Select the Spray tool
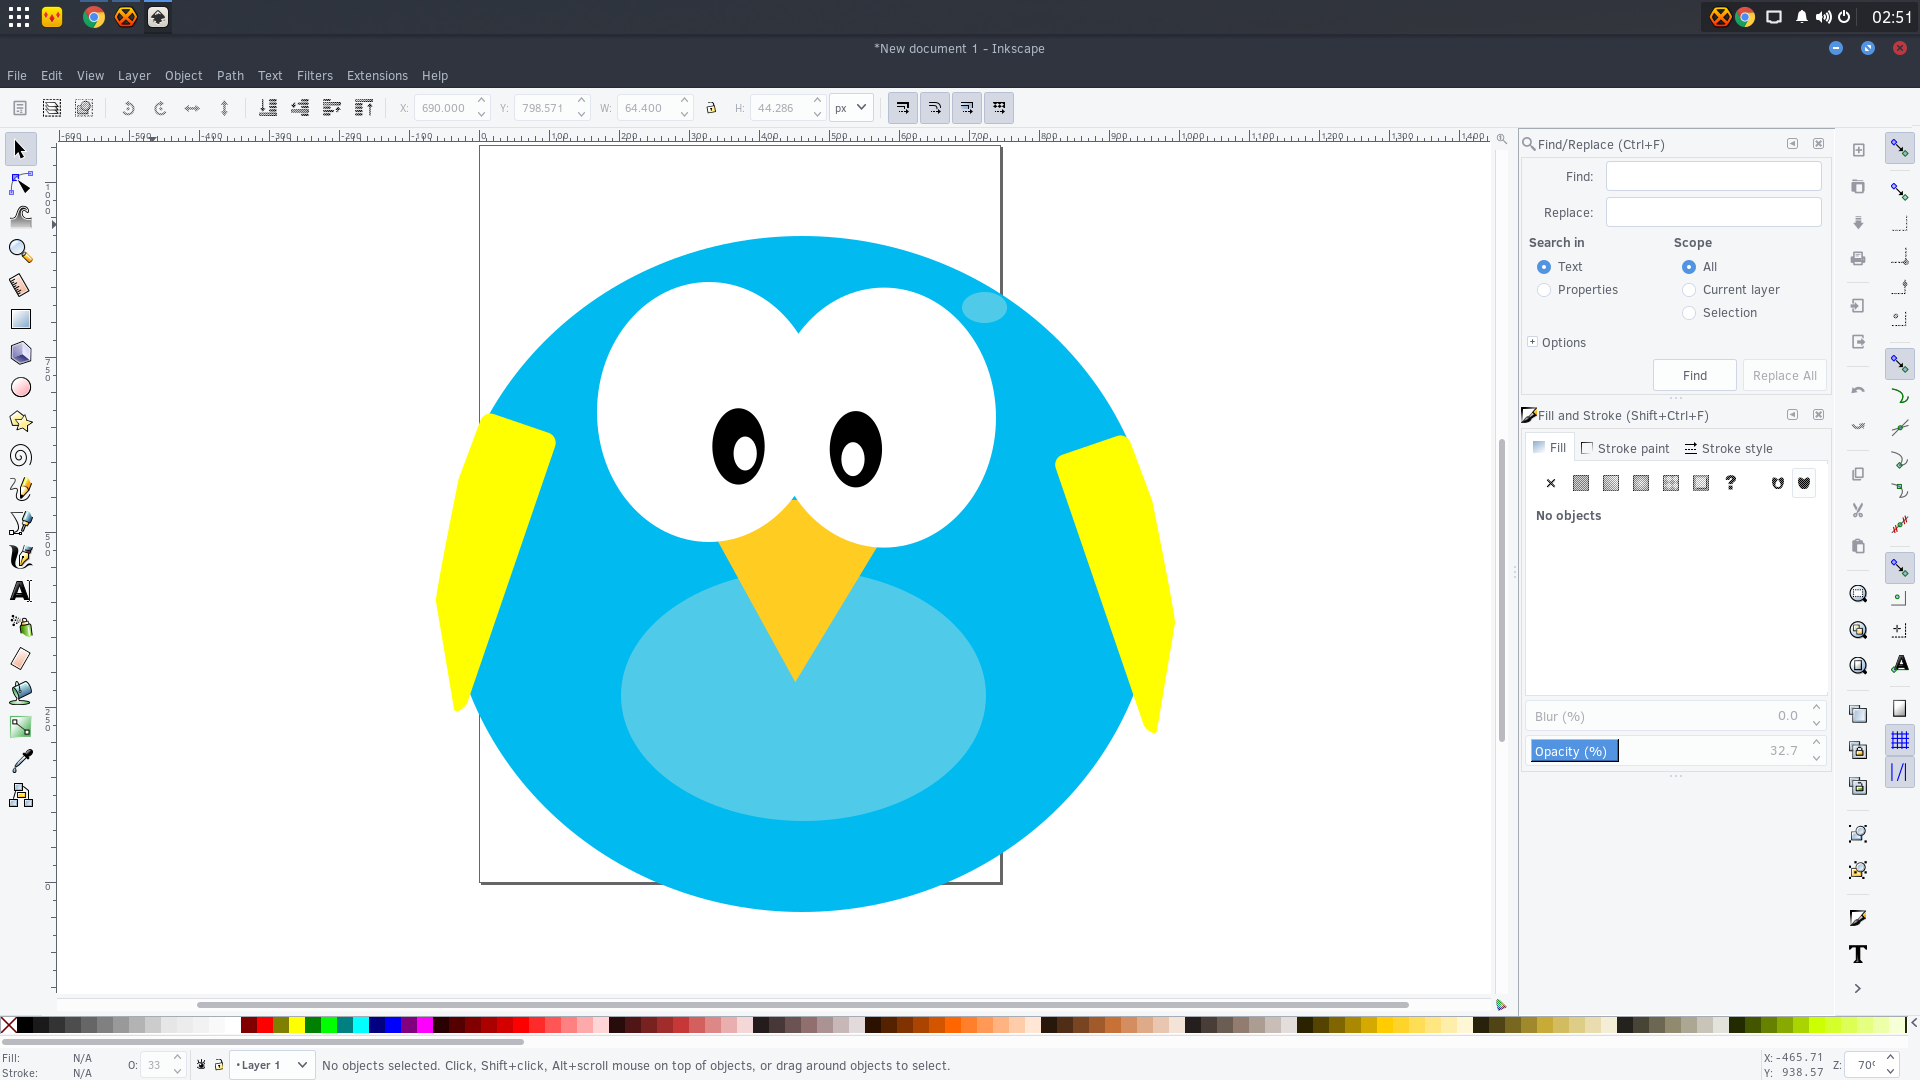This screenshot has height=1080, width=1920. coord(20,625)
